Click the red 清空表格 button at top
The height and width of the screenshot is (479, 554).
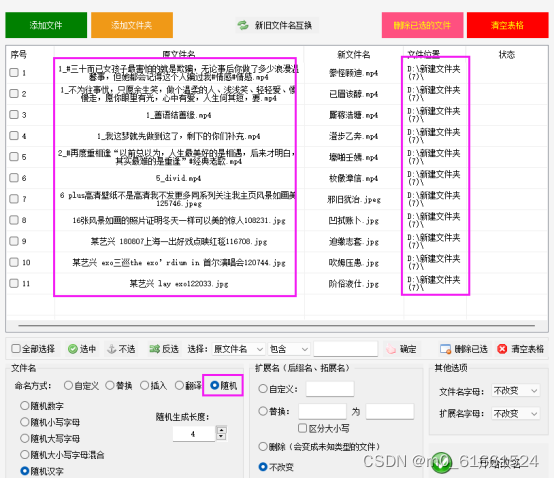[x=507, y=25]
